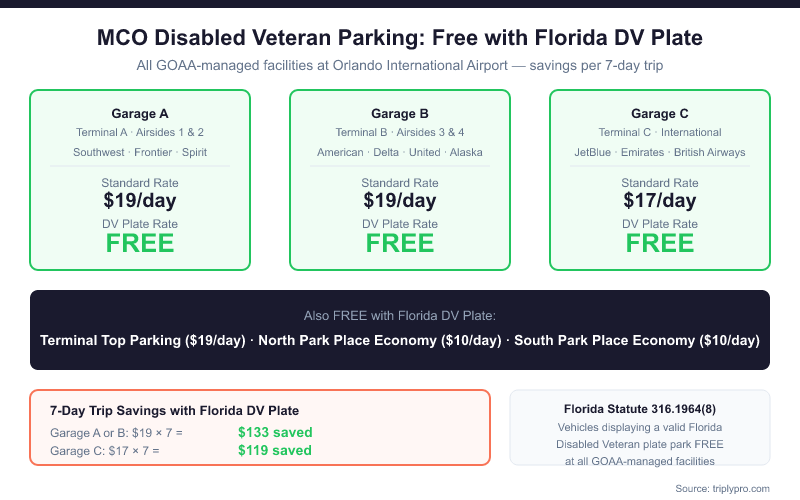The width and height of the screenshot is (800, 500).
Task: Click the Garage C card heading
Action: point(660,113)
